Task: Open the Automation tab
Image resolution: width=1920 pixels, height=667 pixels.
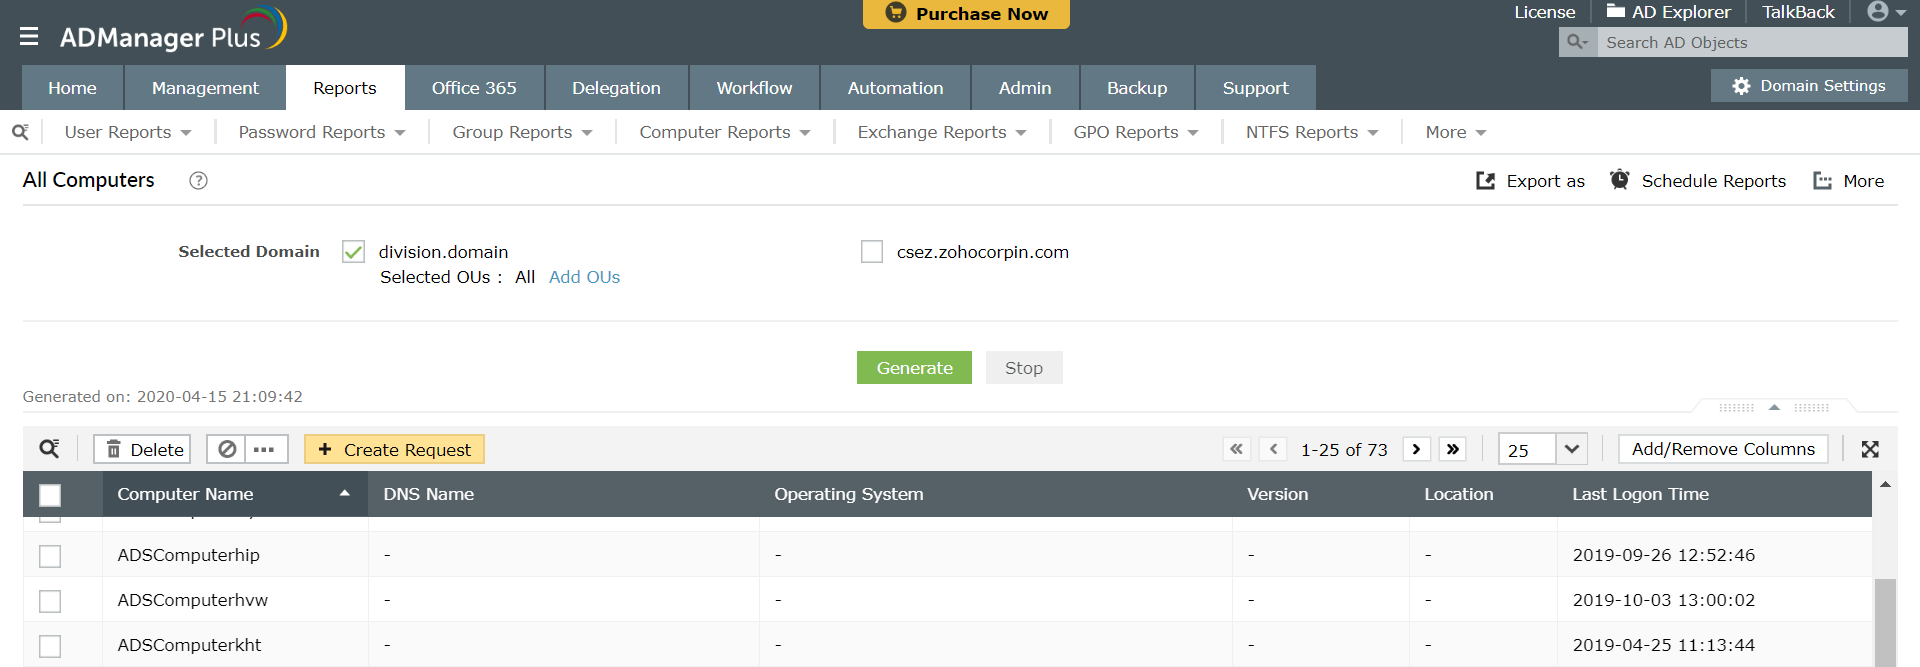Action: click(x=895, y=88)
